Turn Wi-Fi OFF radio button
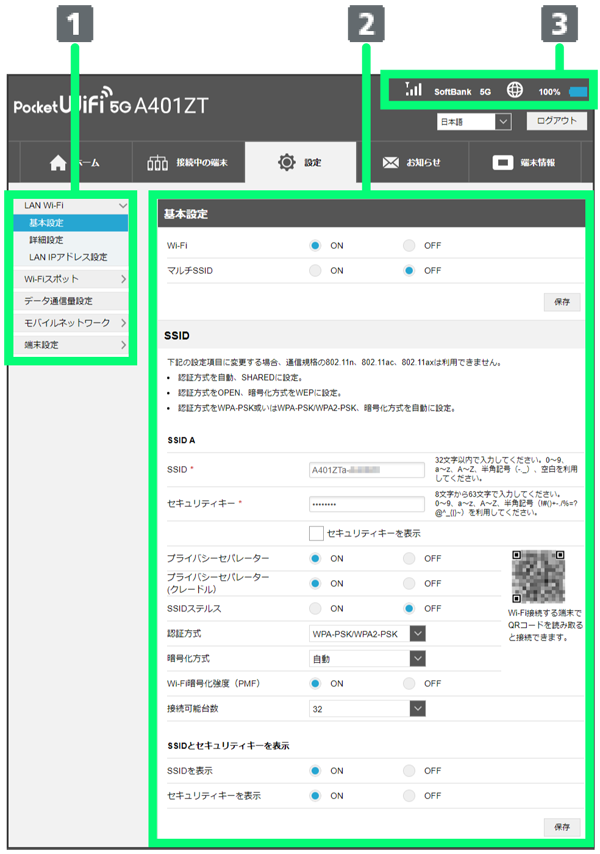The image size is (600, 854). 410,244
